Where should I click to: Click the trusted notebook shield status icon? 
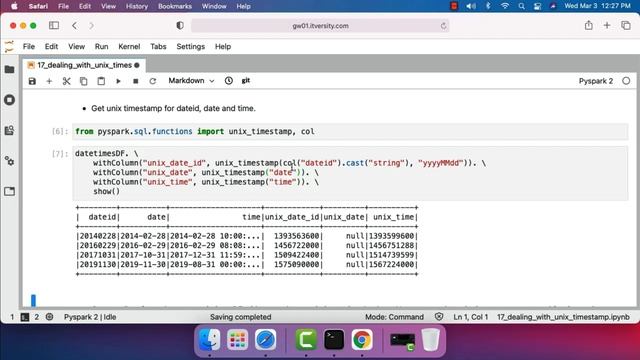tap(439, 317)
